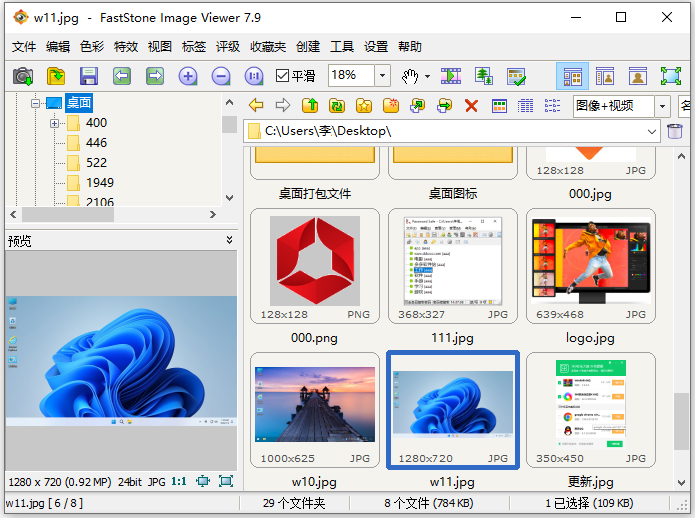Open the 评级 menu
The image size is (695, 518).
(228, 47)
